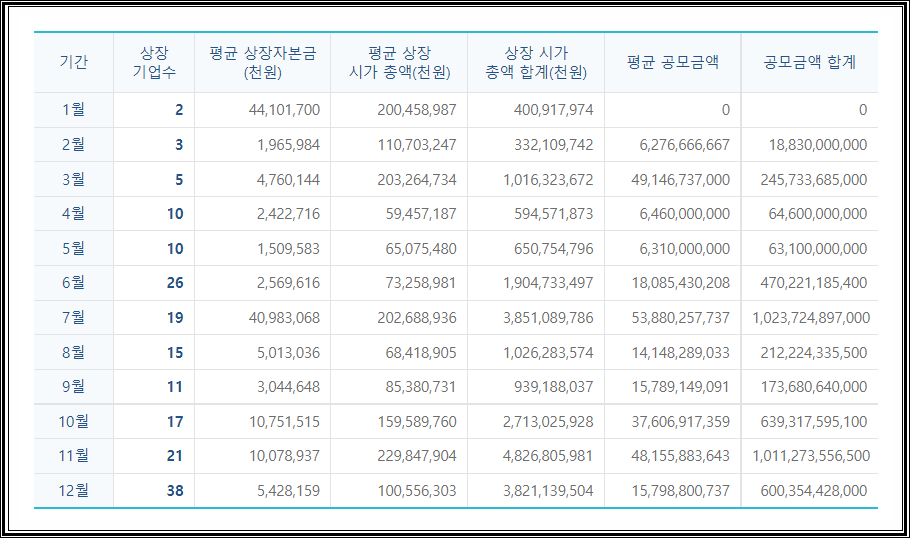Click the value 600,354,428,000
The image size is (910, 538).
pyautogui.click(x=814, y=490)
